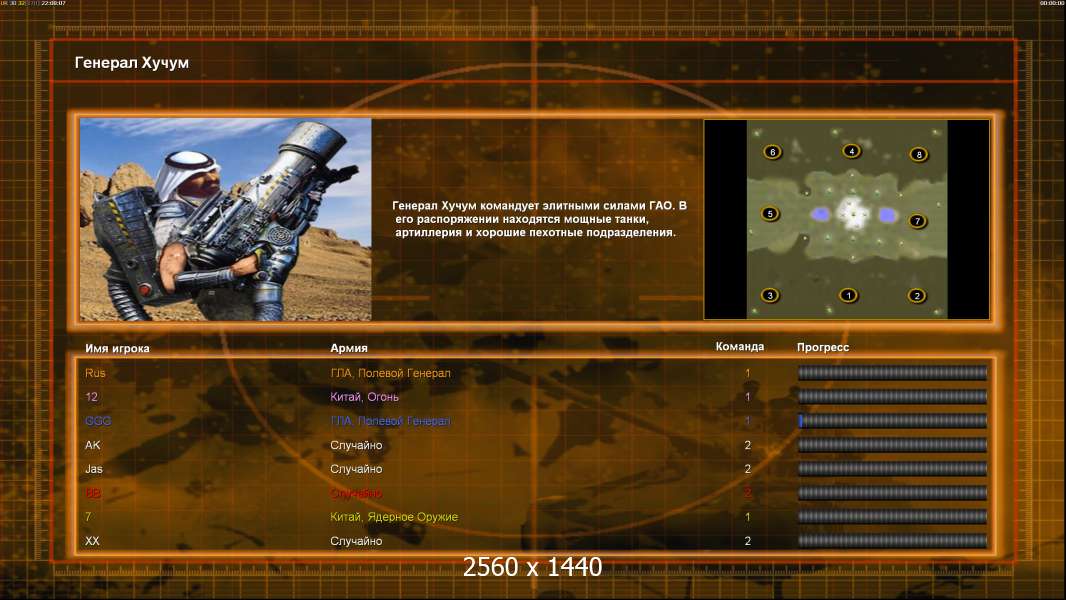Click team number 1 in player 12's row
The width and height of the screenshot is (1066, 600).
click(747, 397)
